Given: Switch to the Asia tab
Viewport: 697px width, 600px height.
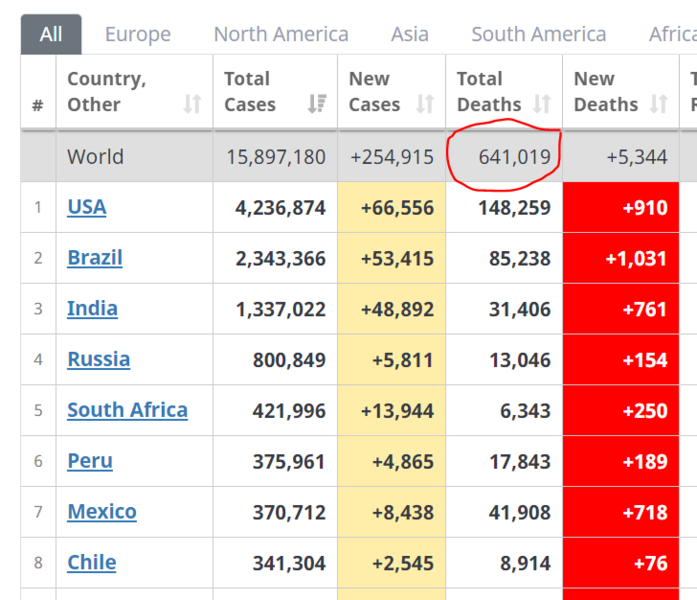Looking at the screenshot, I should click(410, 34).
